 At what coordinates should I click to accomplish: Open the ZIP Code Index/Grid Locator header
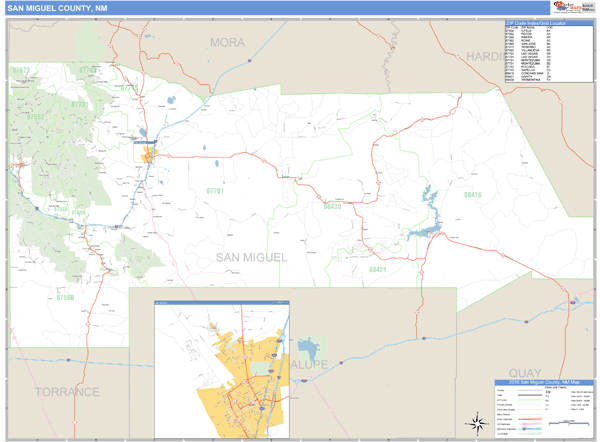543,22
